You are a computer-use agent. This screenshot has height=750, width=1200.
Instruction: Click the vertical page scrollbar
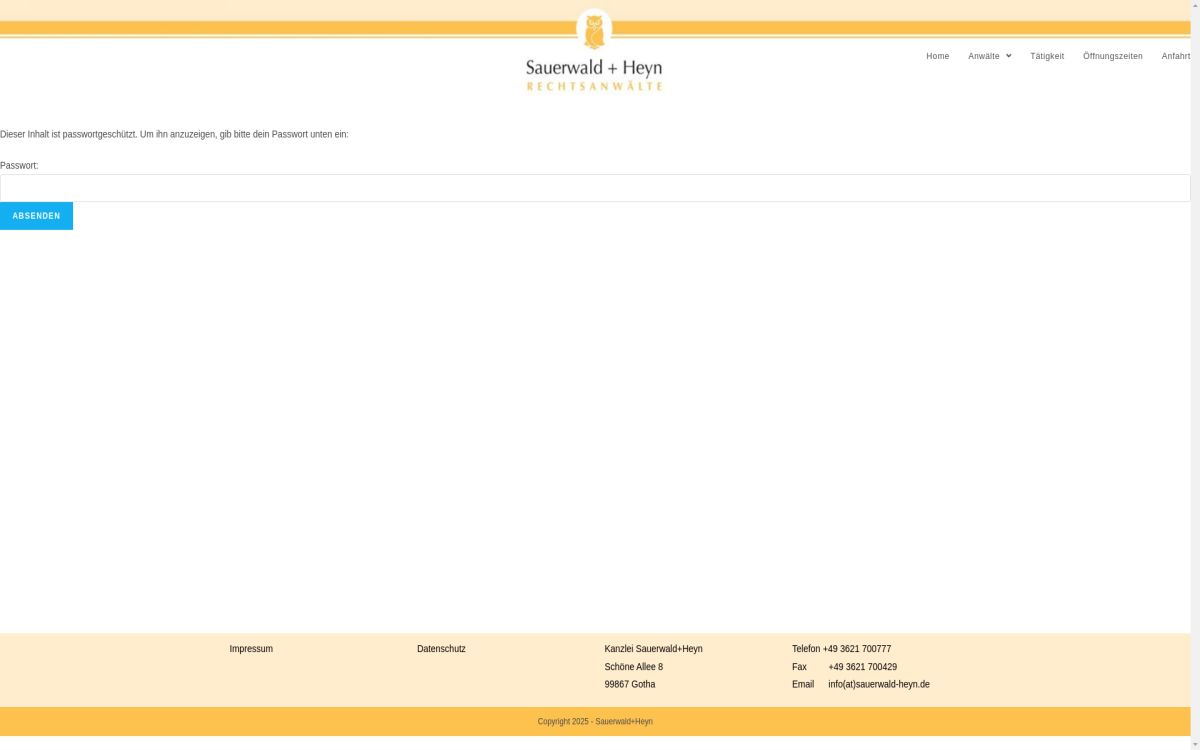[x=1195, y=375]
